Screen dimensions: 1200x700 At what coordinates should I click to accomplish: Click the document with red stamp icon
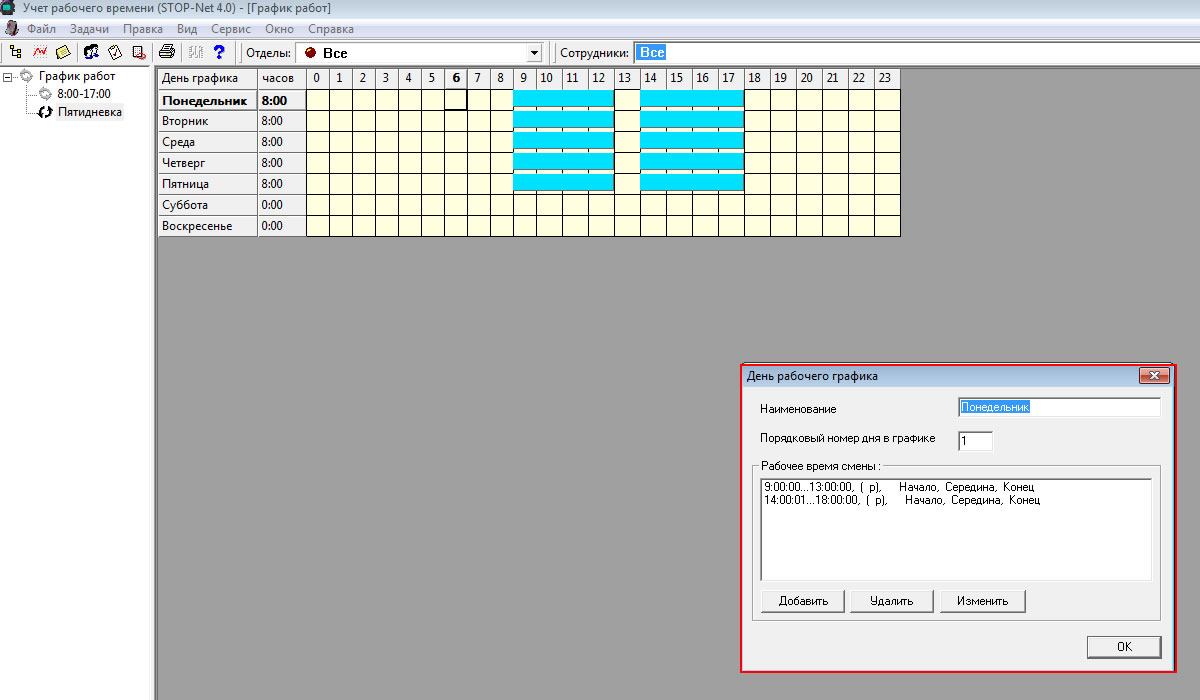coord(139,52)
